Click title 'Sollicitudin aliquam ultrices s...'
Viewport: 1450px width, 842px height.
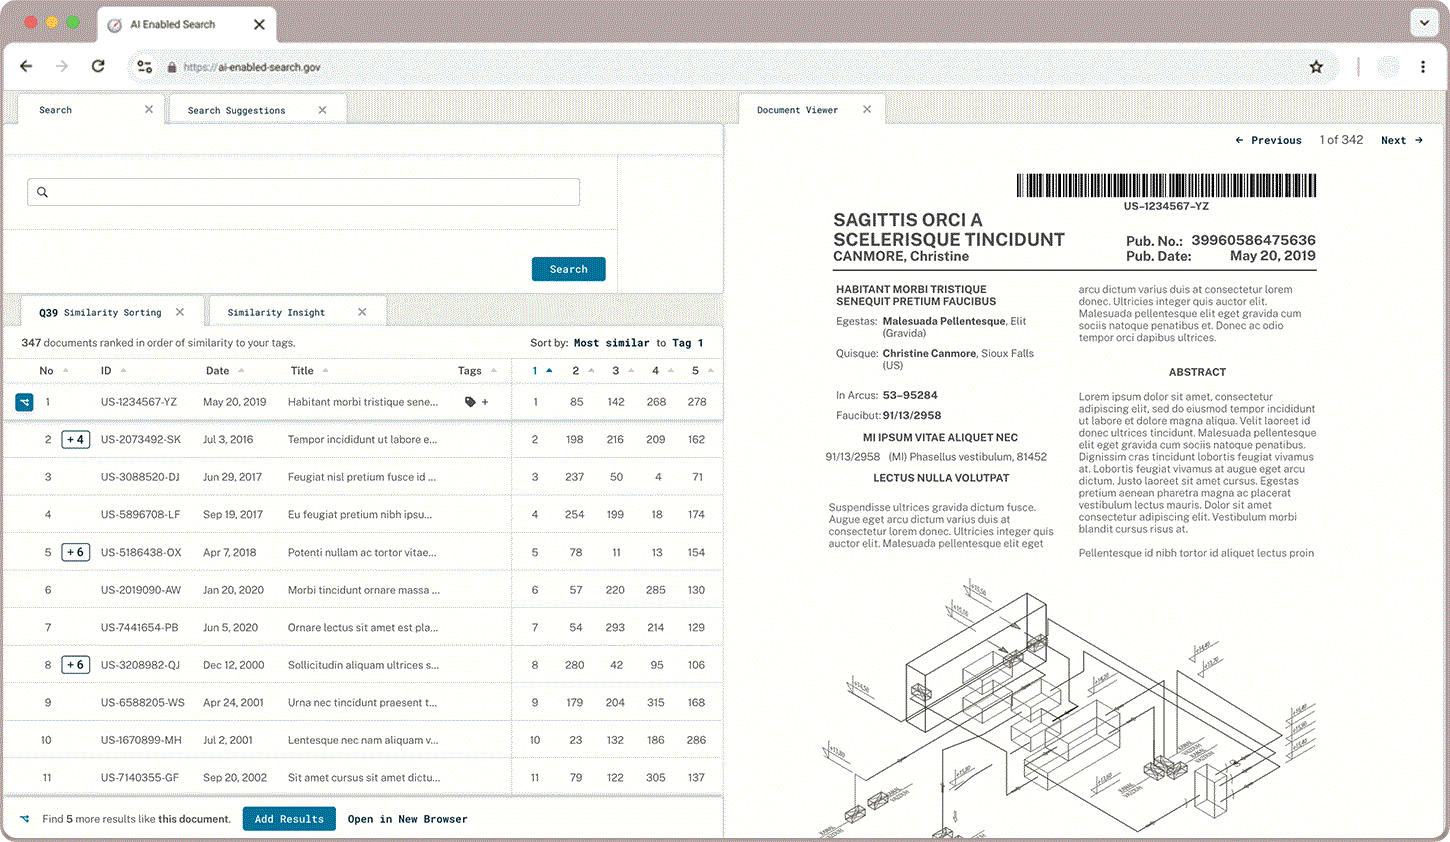coord(363,665)
